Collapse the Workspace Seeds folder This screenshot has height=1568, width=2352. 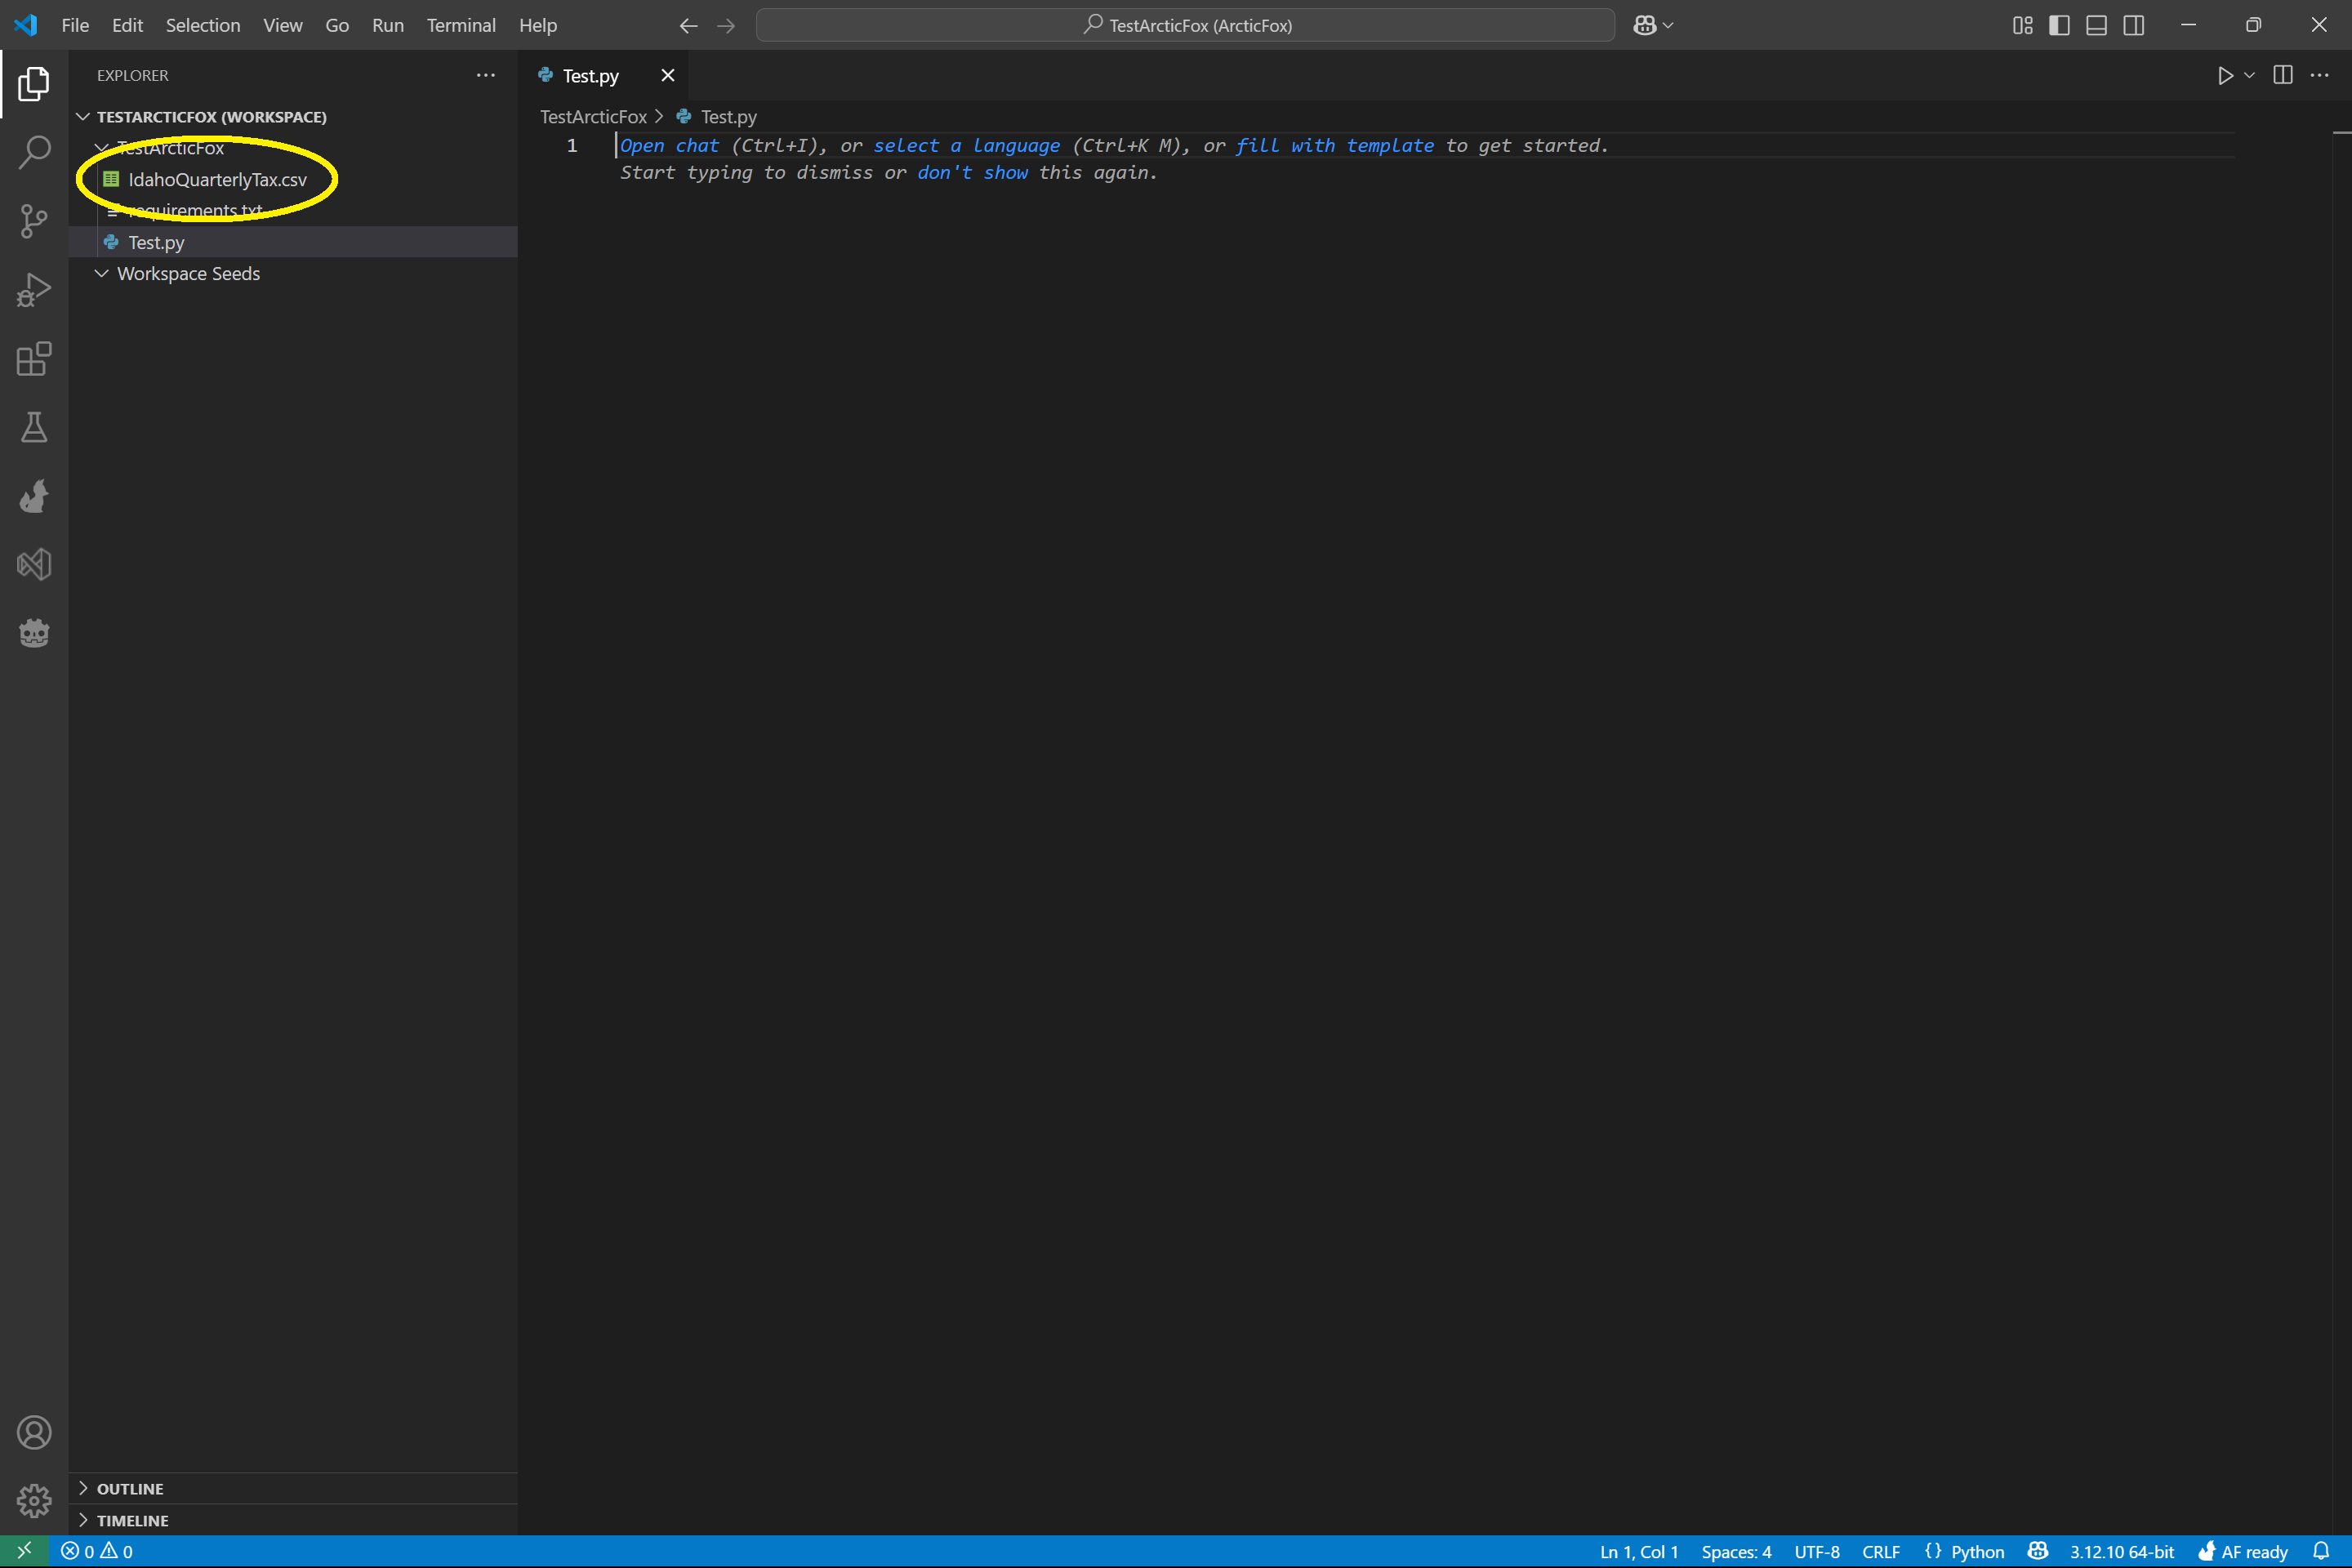101,273
